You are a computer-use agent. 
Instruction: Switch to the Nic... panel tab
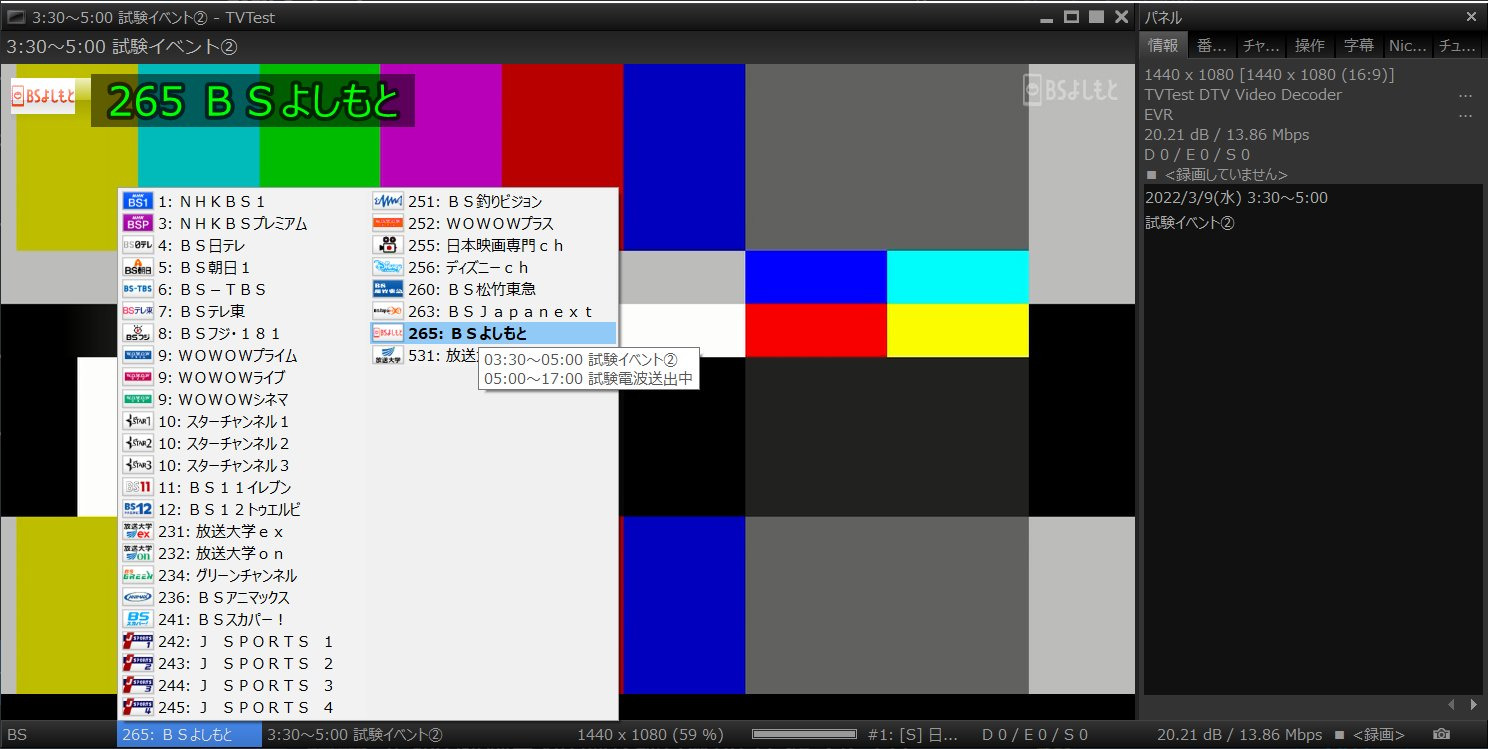(1408, 46)
